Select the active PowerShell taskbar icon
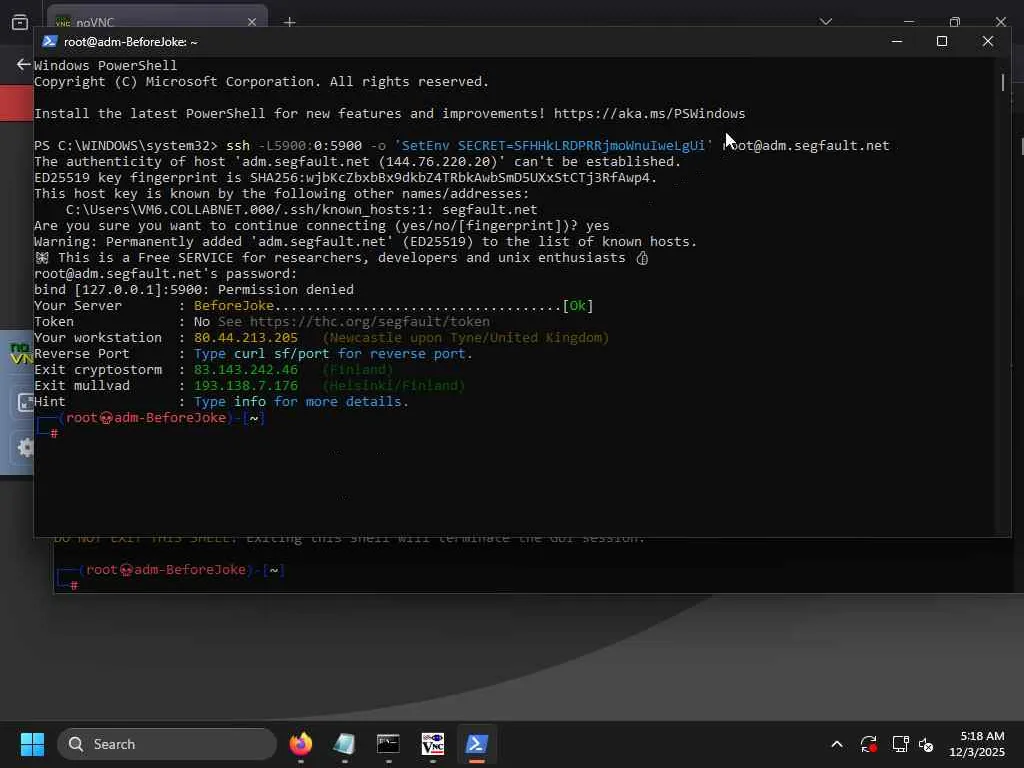Image resolution: width=1024 pixels, height=768 pixels. coord(477,744)
